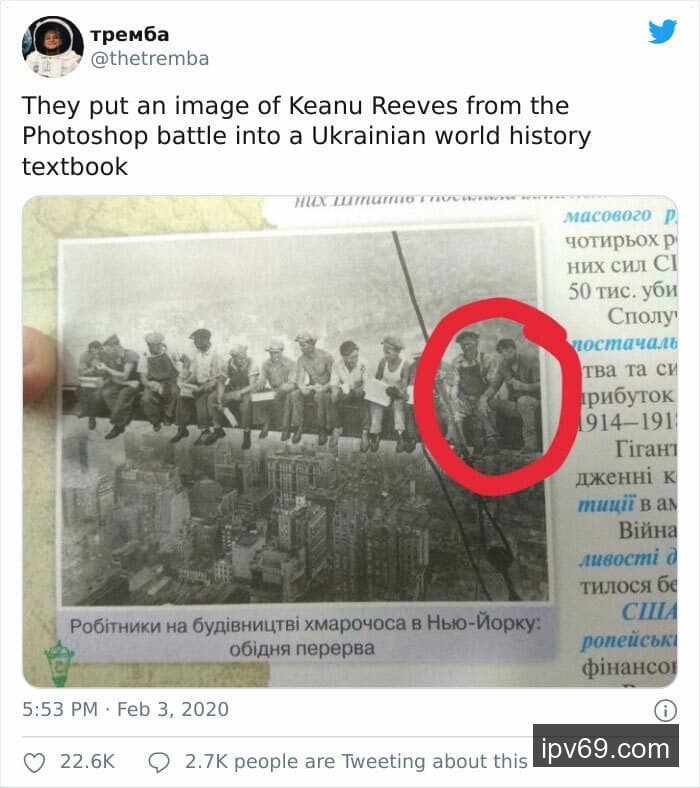This screenshot has width=700, height=788.
Task: View the 22.6K likes count
Action: click(87, 761)
